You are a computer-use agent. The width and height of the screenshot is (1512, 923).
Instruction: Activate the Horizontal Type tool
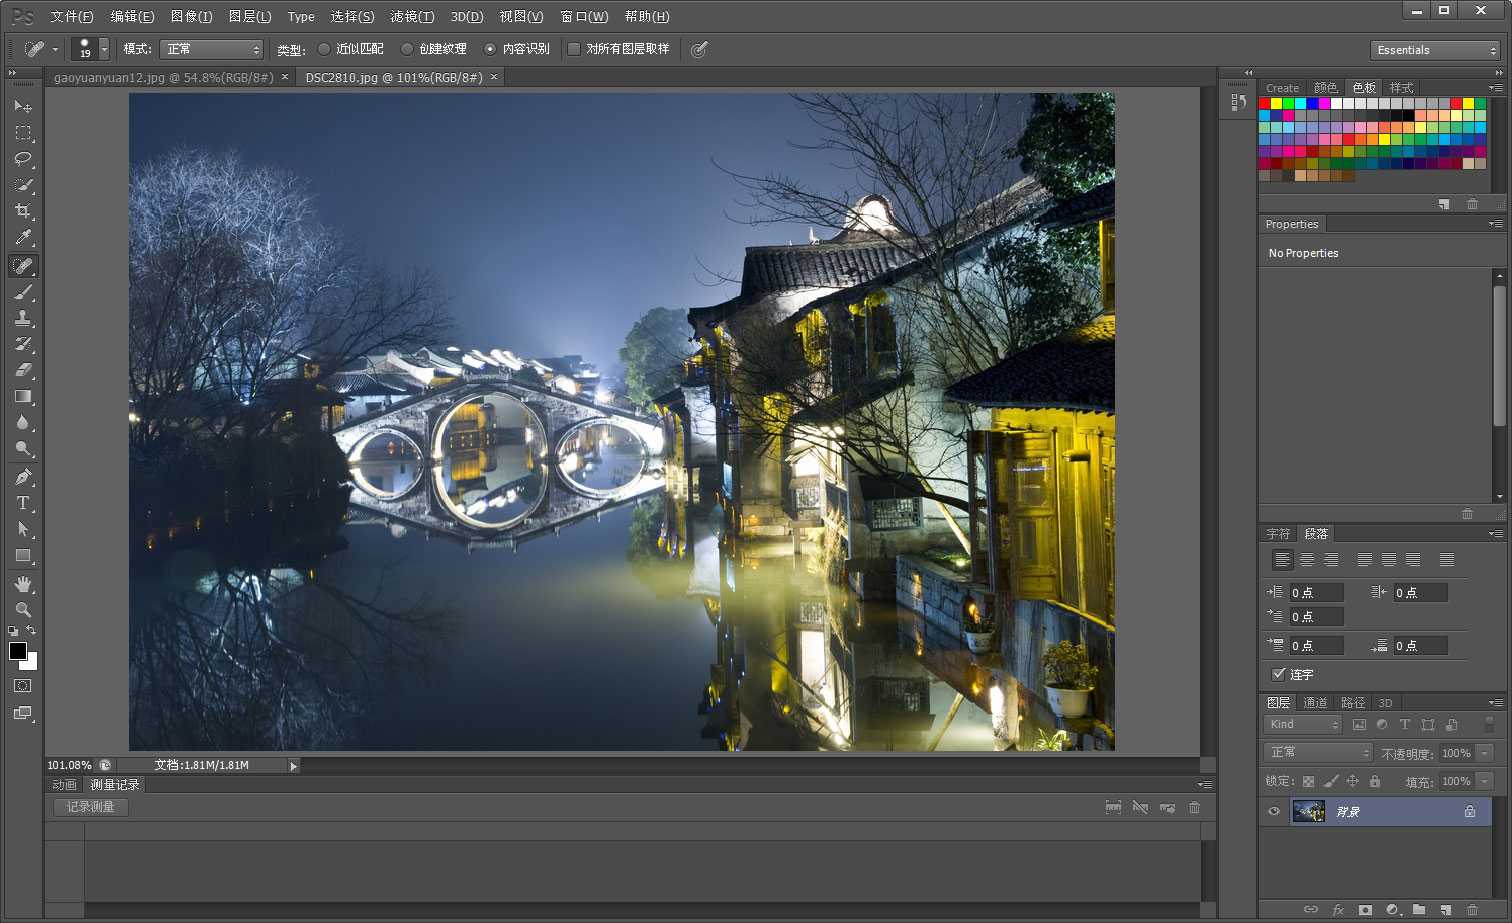point(23,503)
